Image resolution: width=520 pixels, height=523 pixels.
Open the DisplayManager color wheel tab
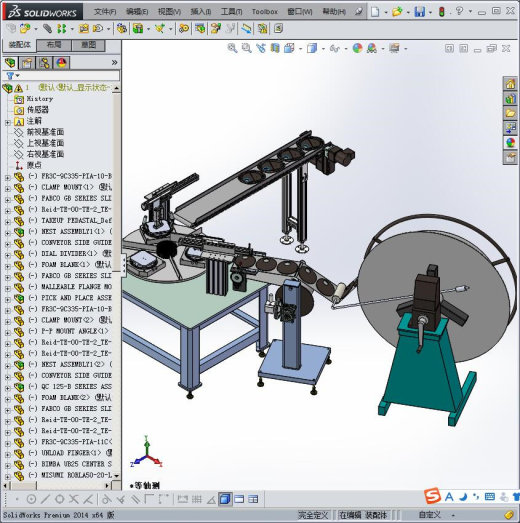[61, 63]
